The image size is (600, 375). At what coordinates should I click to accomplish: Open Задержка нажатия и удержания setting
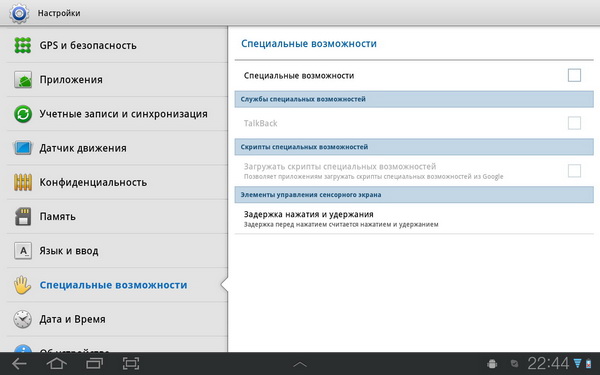point(414,218)
